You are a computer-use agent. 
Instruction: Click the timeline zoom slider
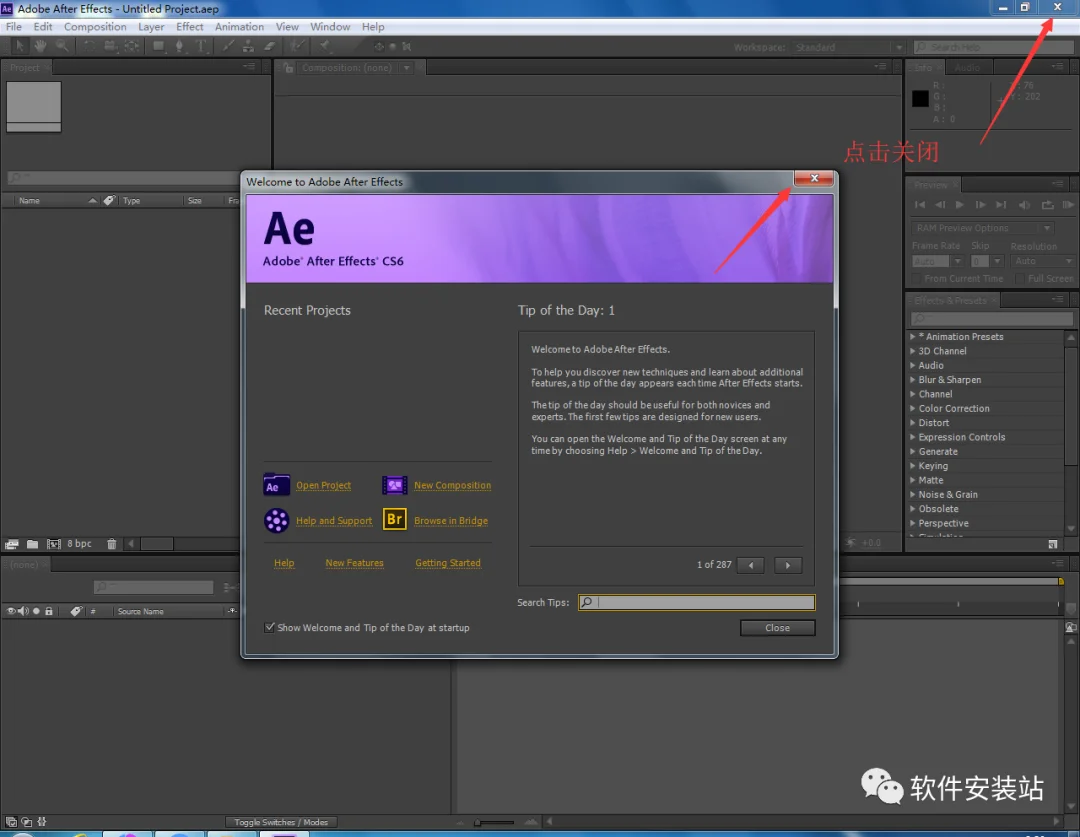(495, 822)
